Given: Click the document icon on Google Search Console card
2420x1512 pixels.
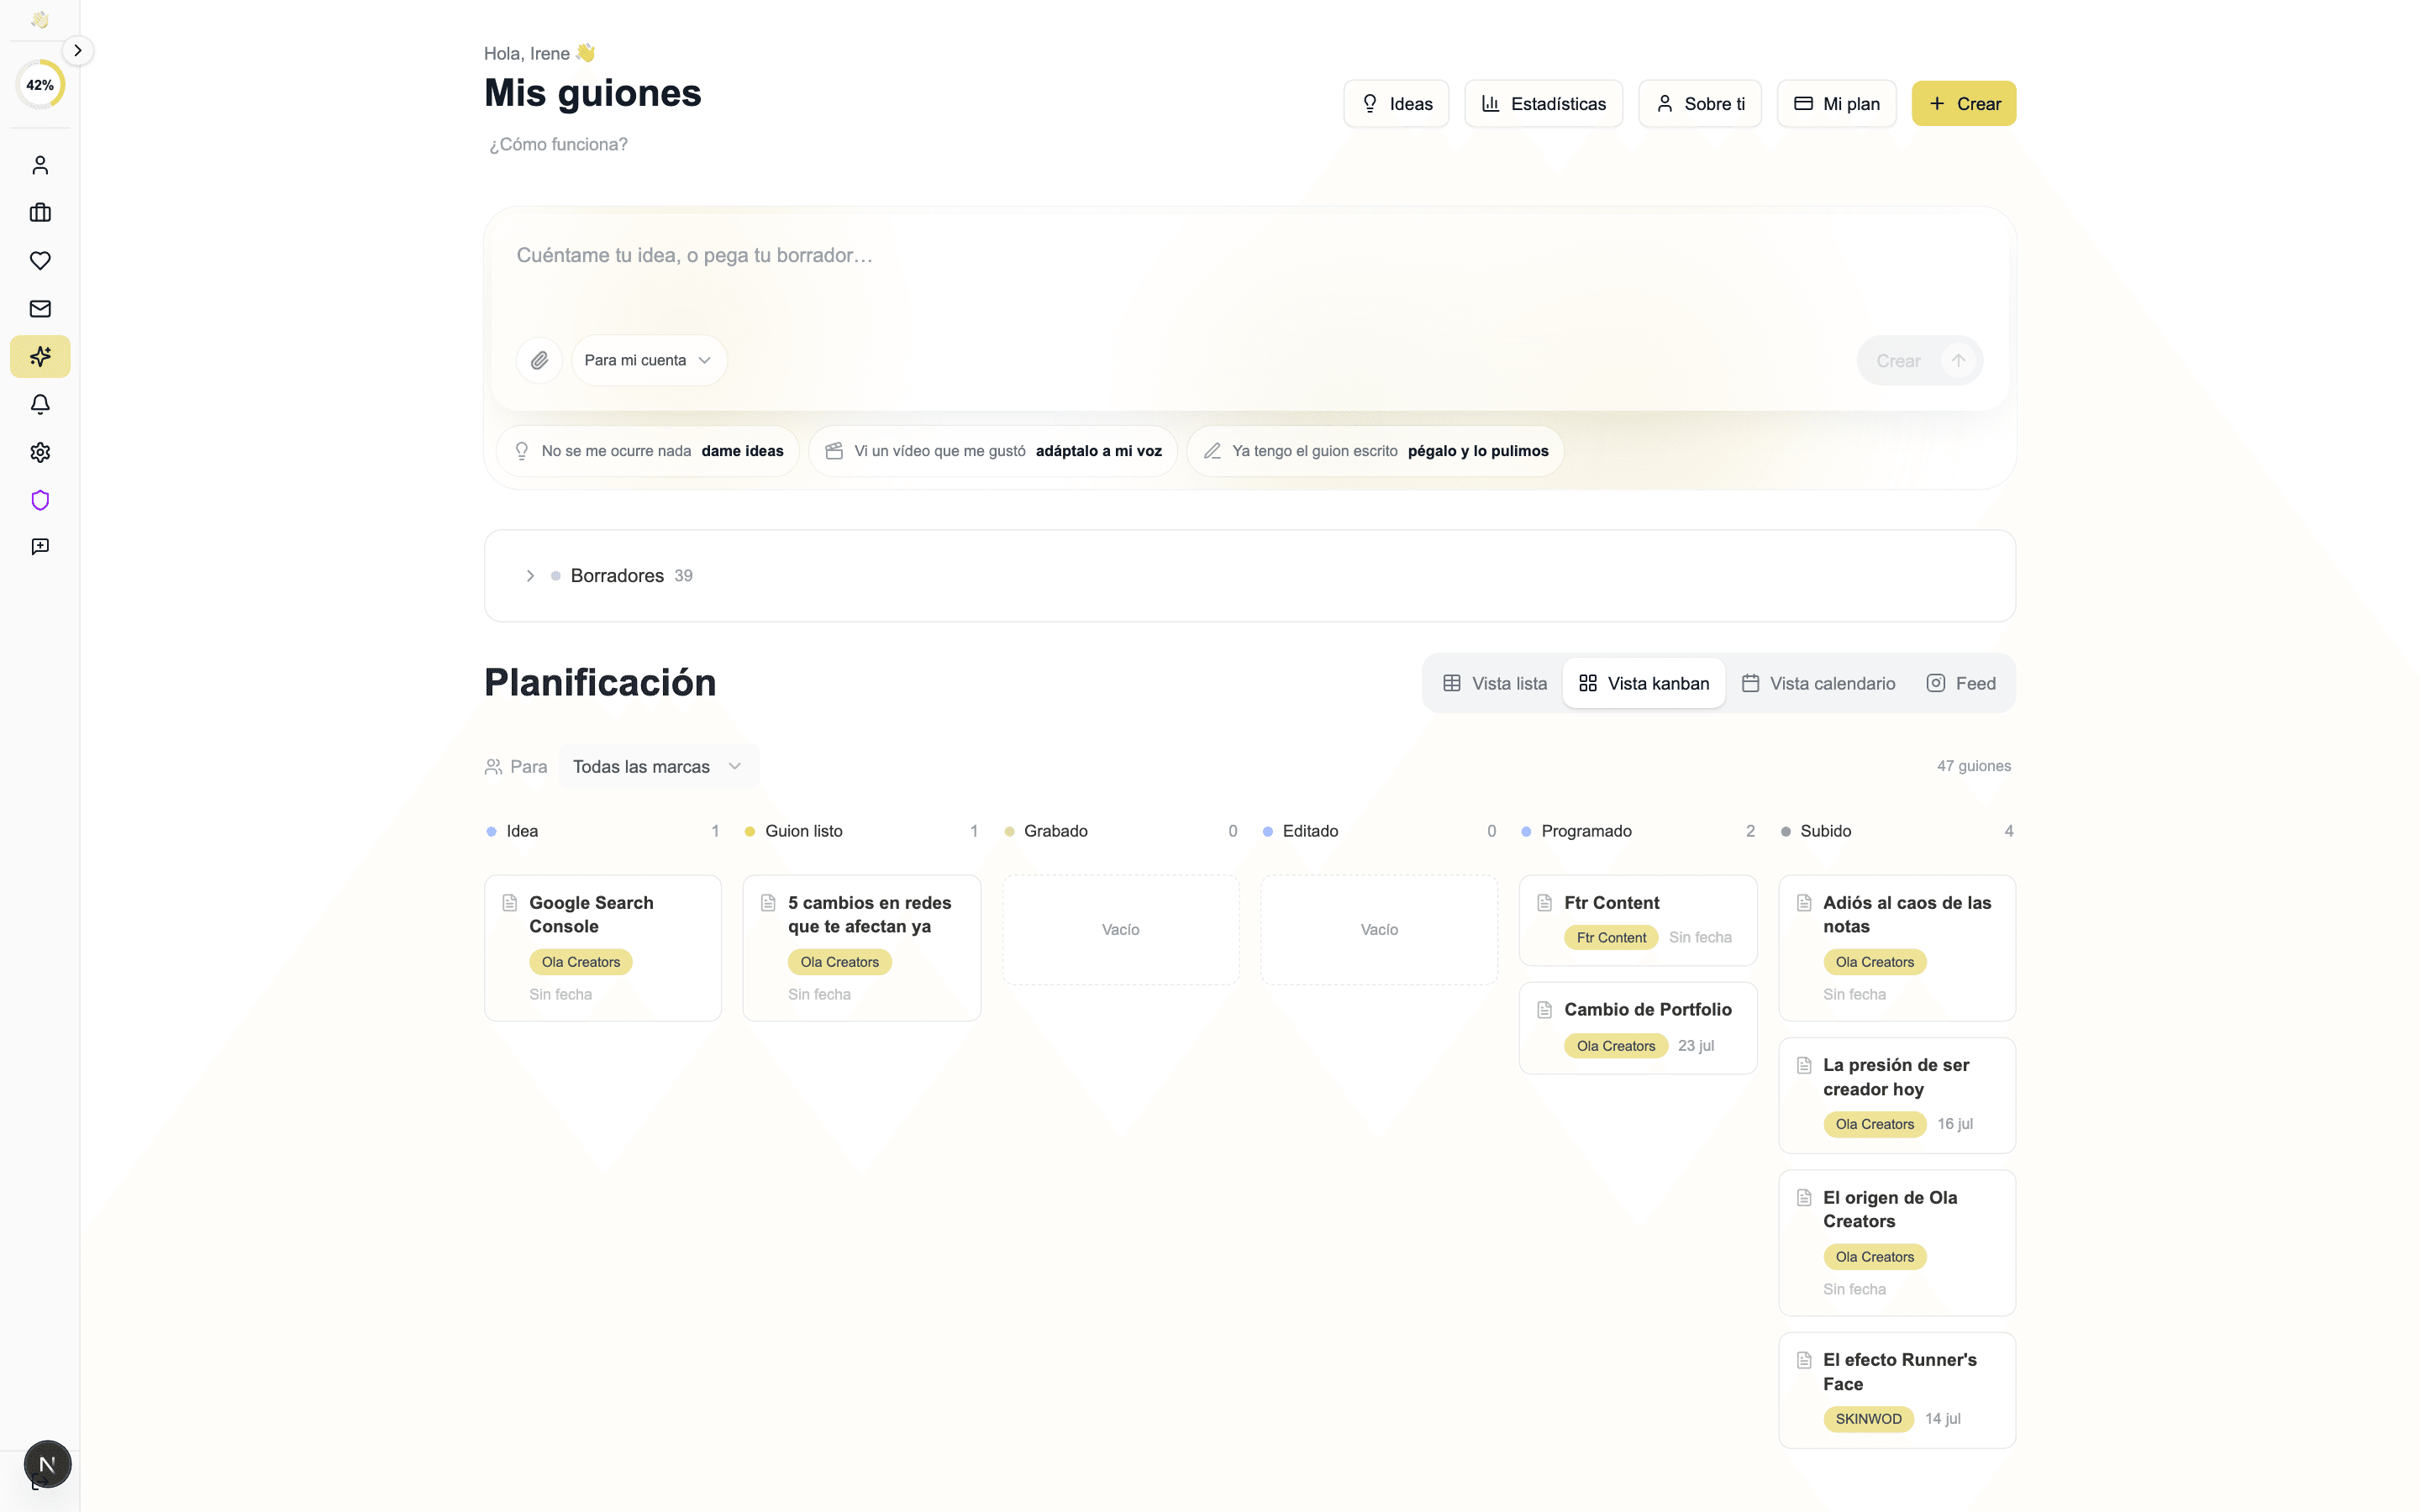Looking at the screenshot, I should [510, 903].
